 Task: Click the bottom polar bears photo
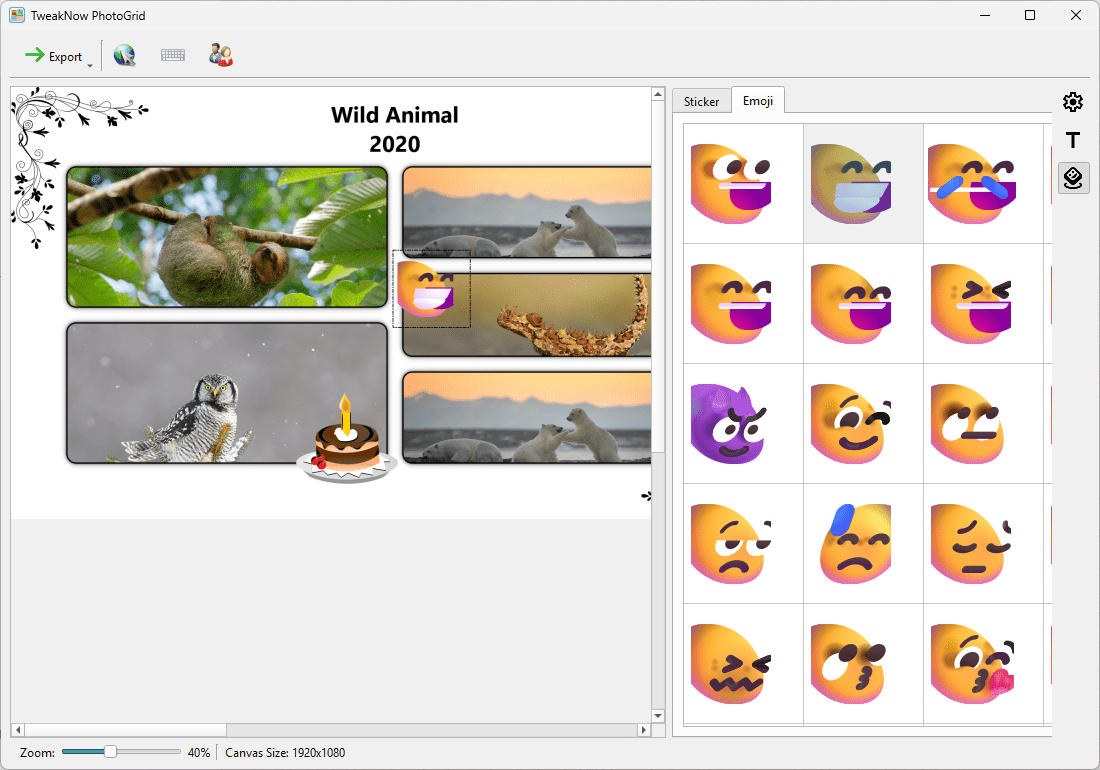click(527, 417)
